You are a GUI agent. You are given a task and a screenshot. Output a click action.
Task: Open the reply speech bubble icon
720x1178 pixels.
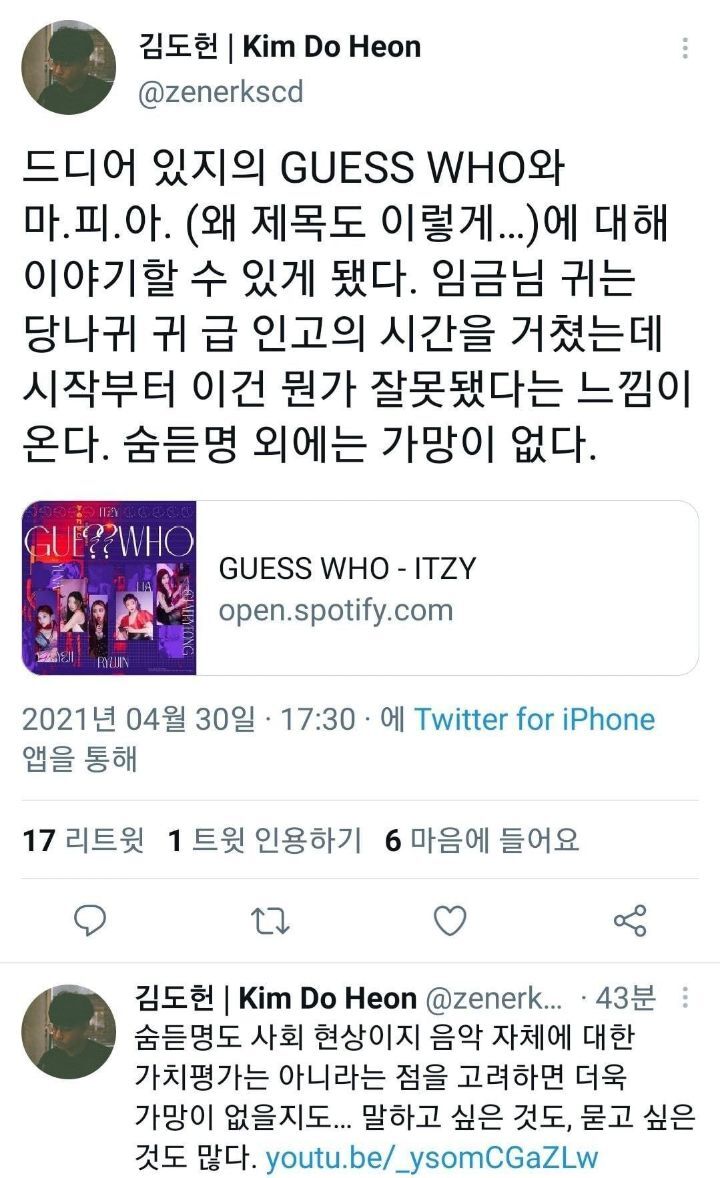[x=89, y=920]
